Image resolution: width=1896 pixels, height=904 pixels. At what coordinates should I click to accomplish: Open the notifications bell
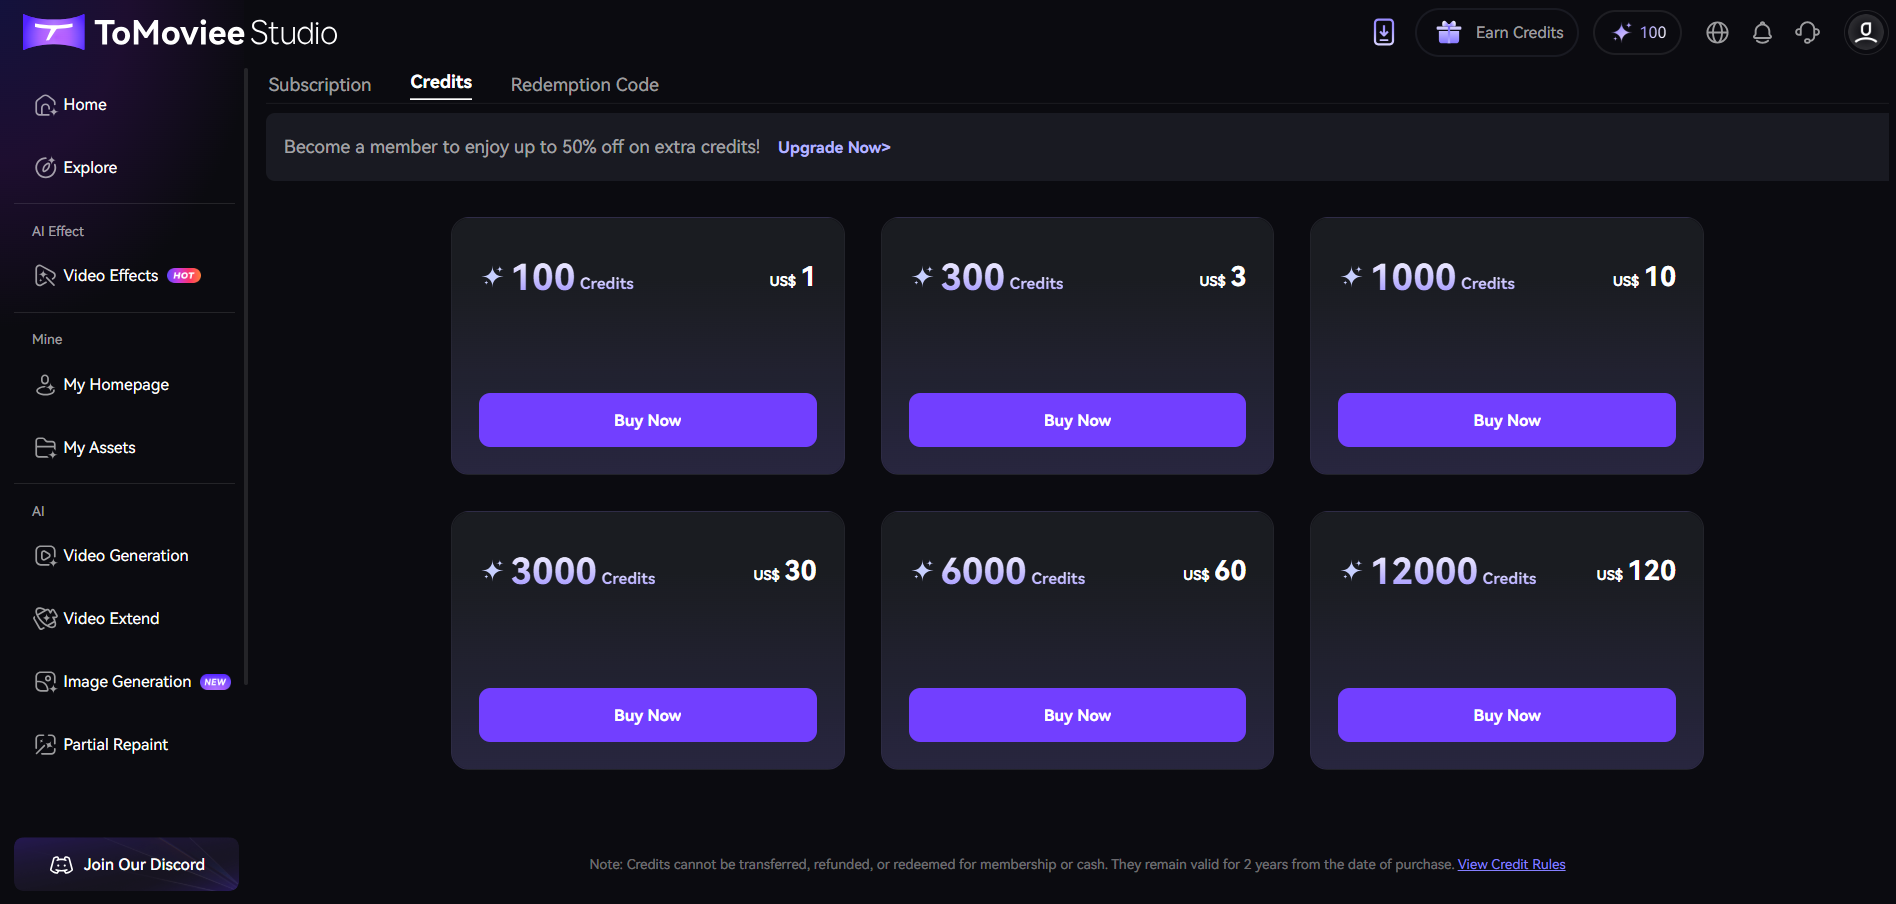(x=1762, y=33)
